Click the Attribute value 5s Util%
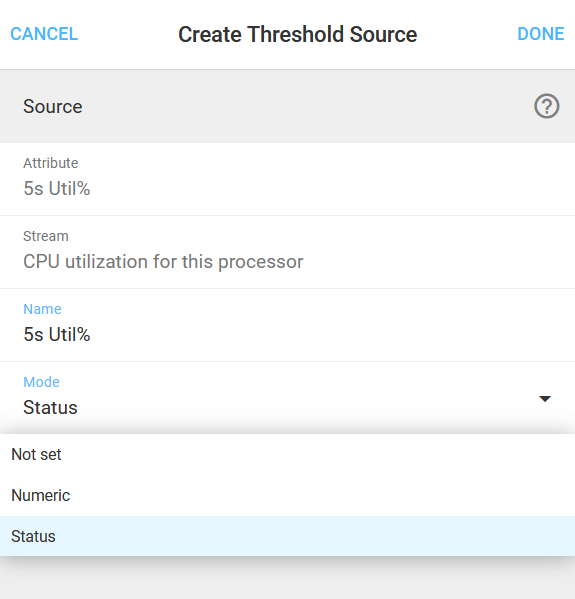The height and width of the screenshot is (599, 575). click(x=57, y=188)
